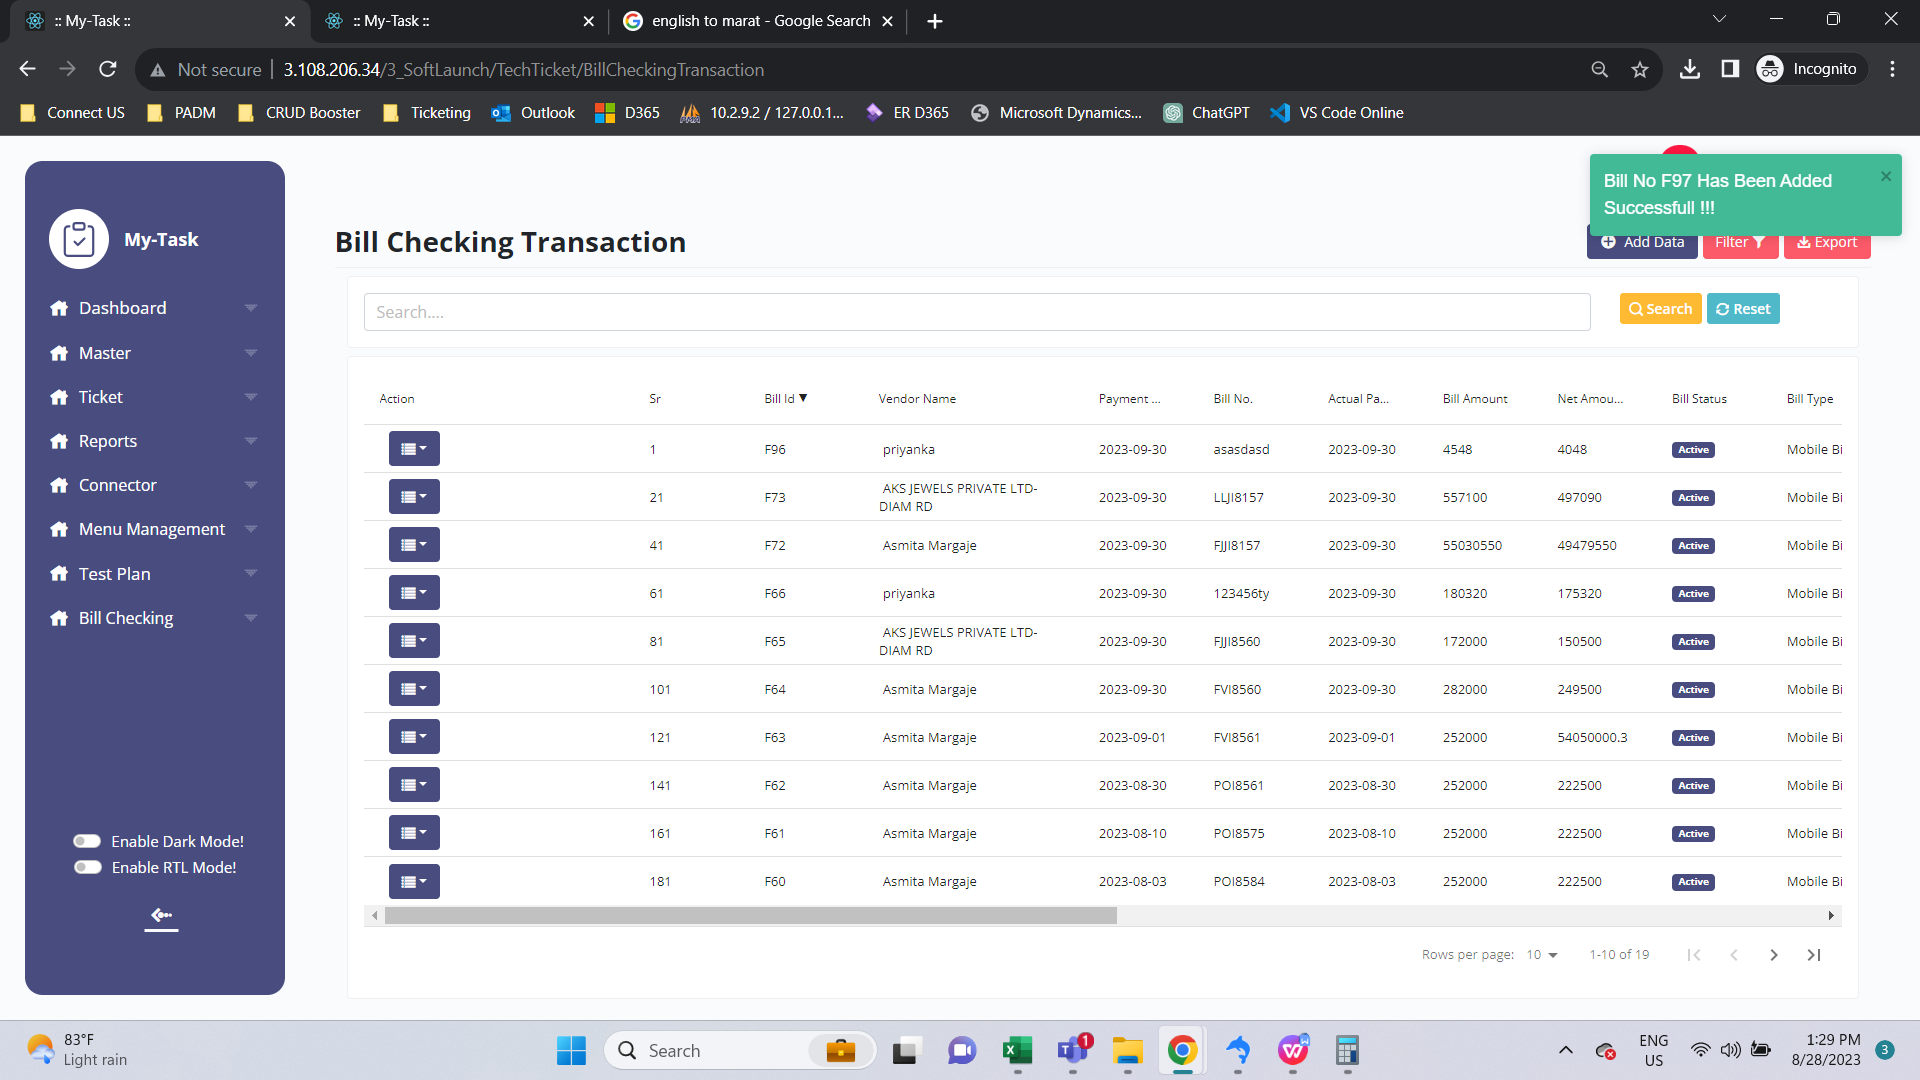Click the Vendor Name column header
The image size is (1920, 1080).
(917, 398)
